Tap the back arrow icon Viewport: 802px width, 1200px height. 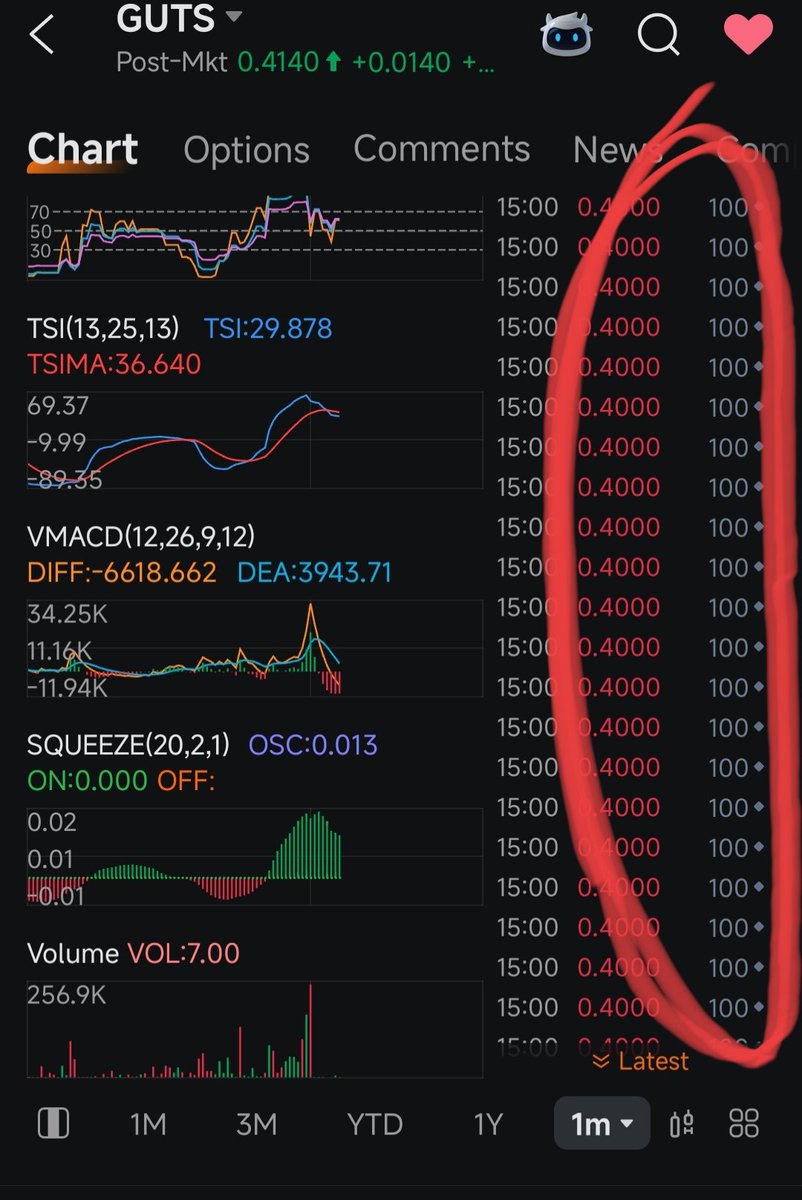pyautogui.click(x=41, y=35)
